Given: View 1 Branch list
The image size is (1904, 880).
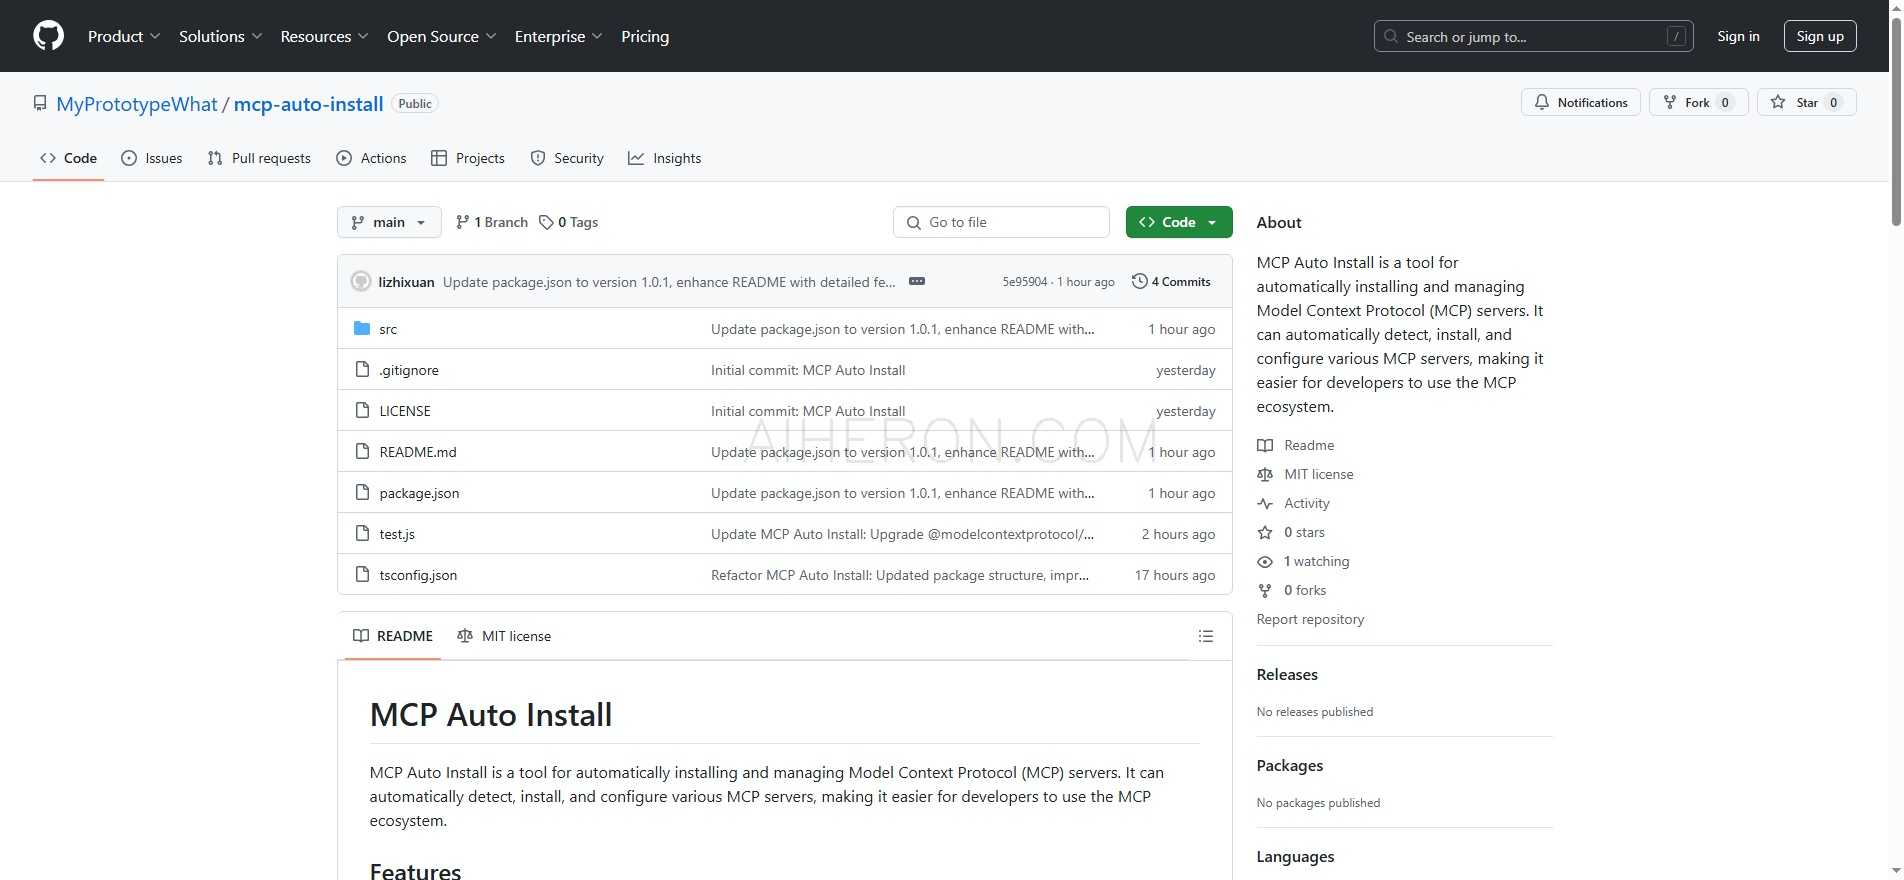Looking at the screenshot, I should 491,222.
